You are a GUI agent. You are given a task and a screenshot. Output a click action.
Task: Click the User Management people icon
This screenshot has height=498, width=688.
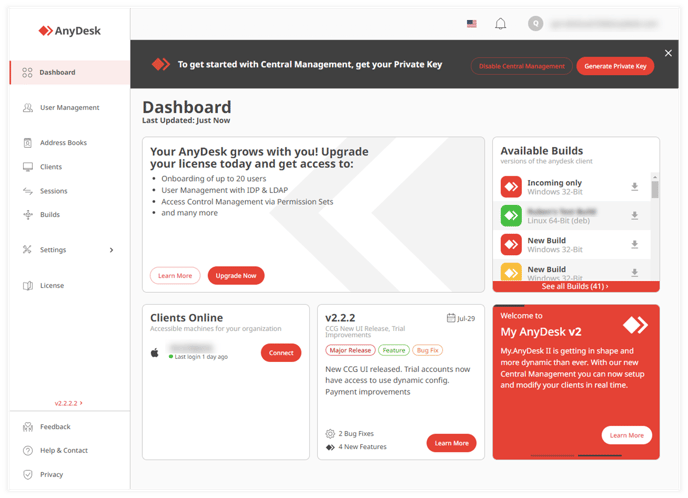28,107
